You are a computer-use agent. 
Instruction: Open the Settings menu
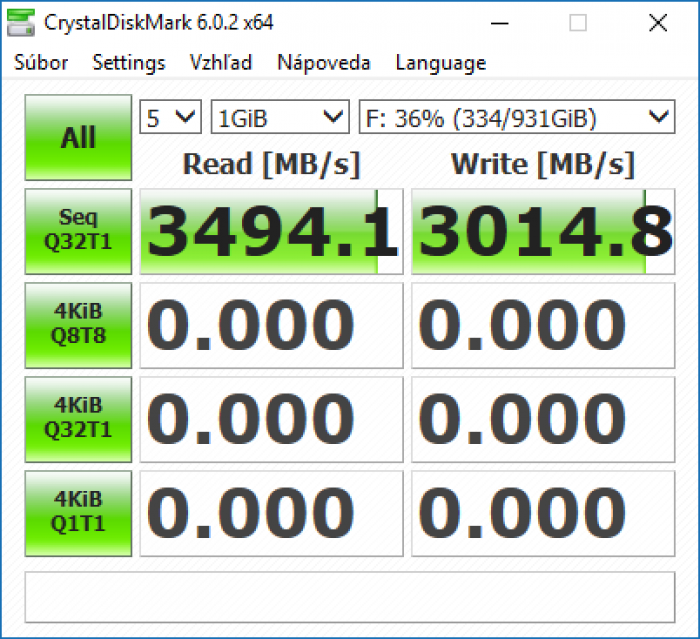tap(129, 63)
